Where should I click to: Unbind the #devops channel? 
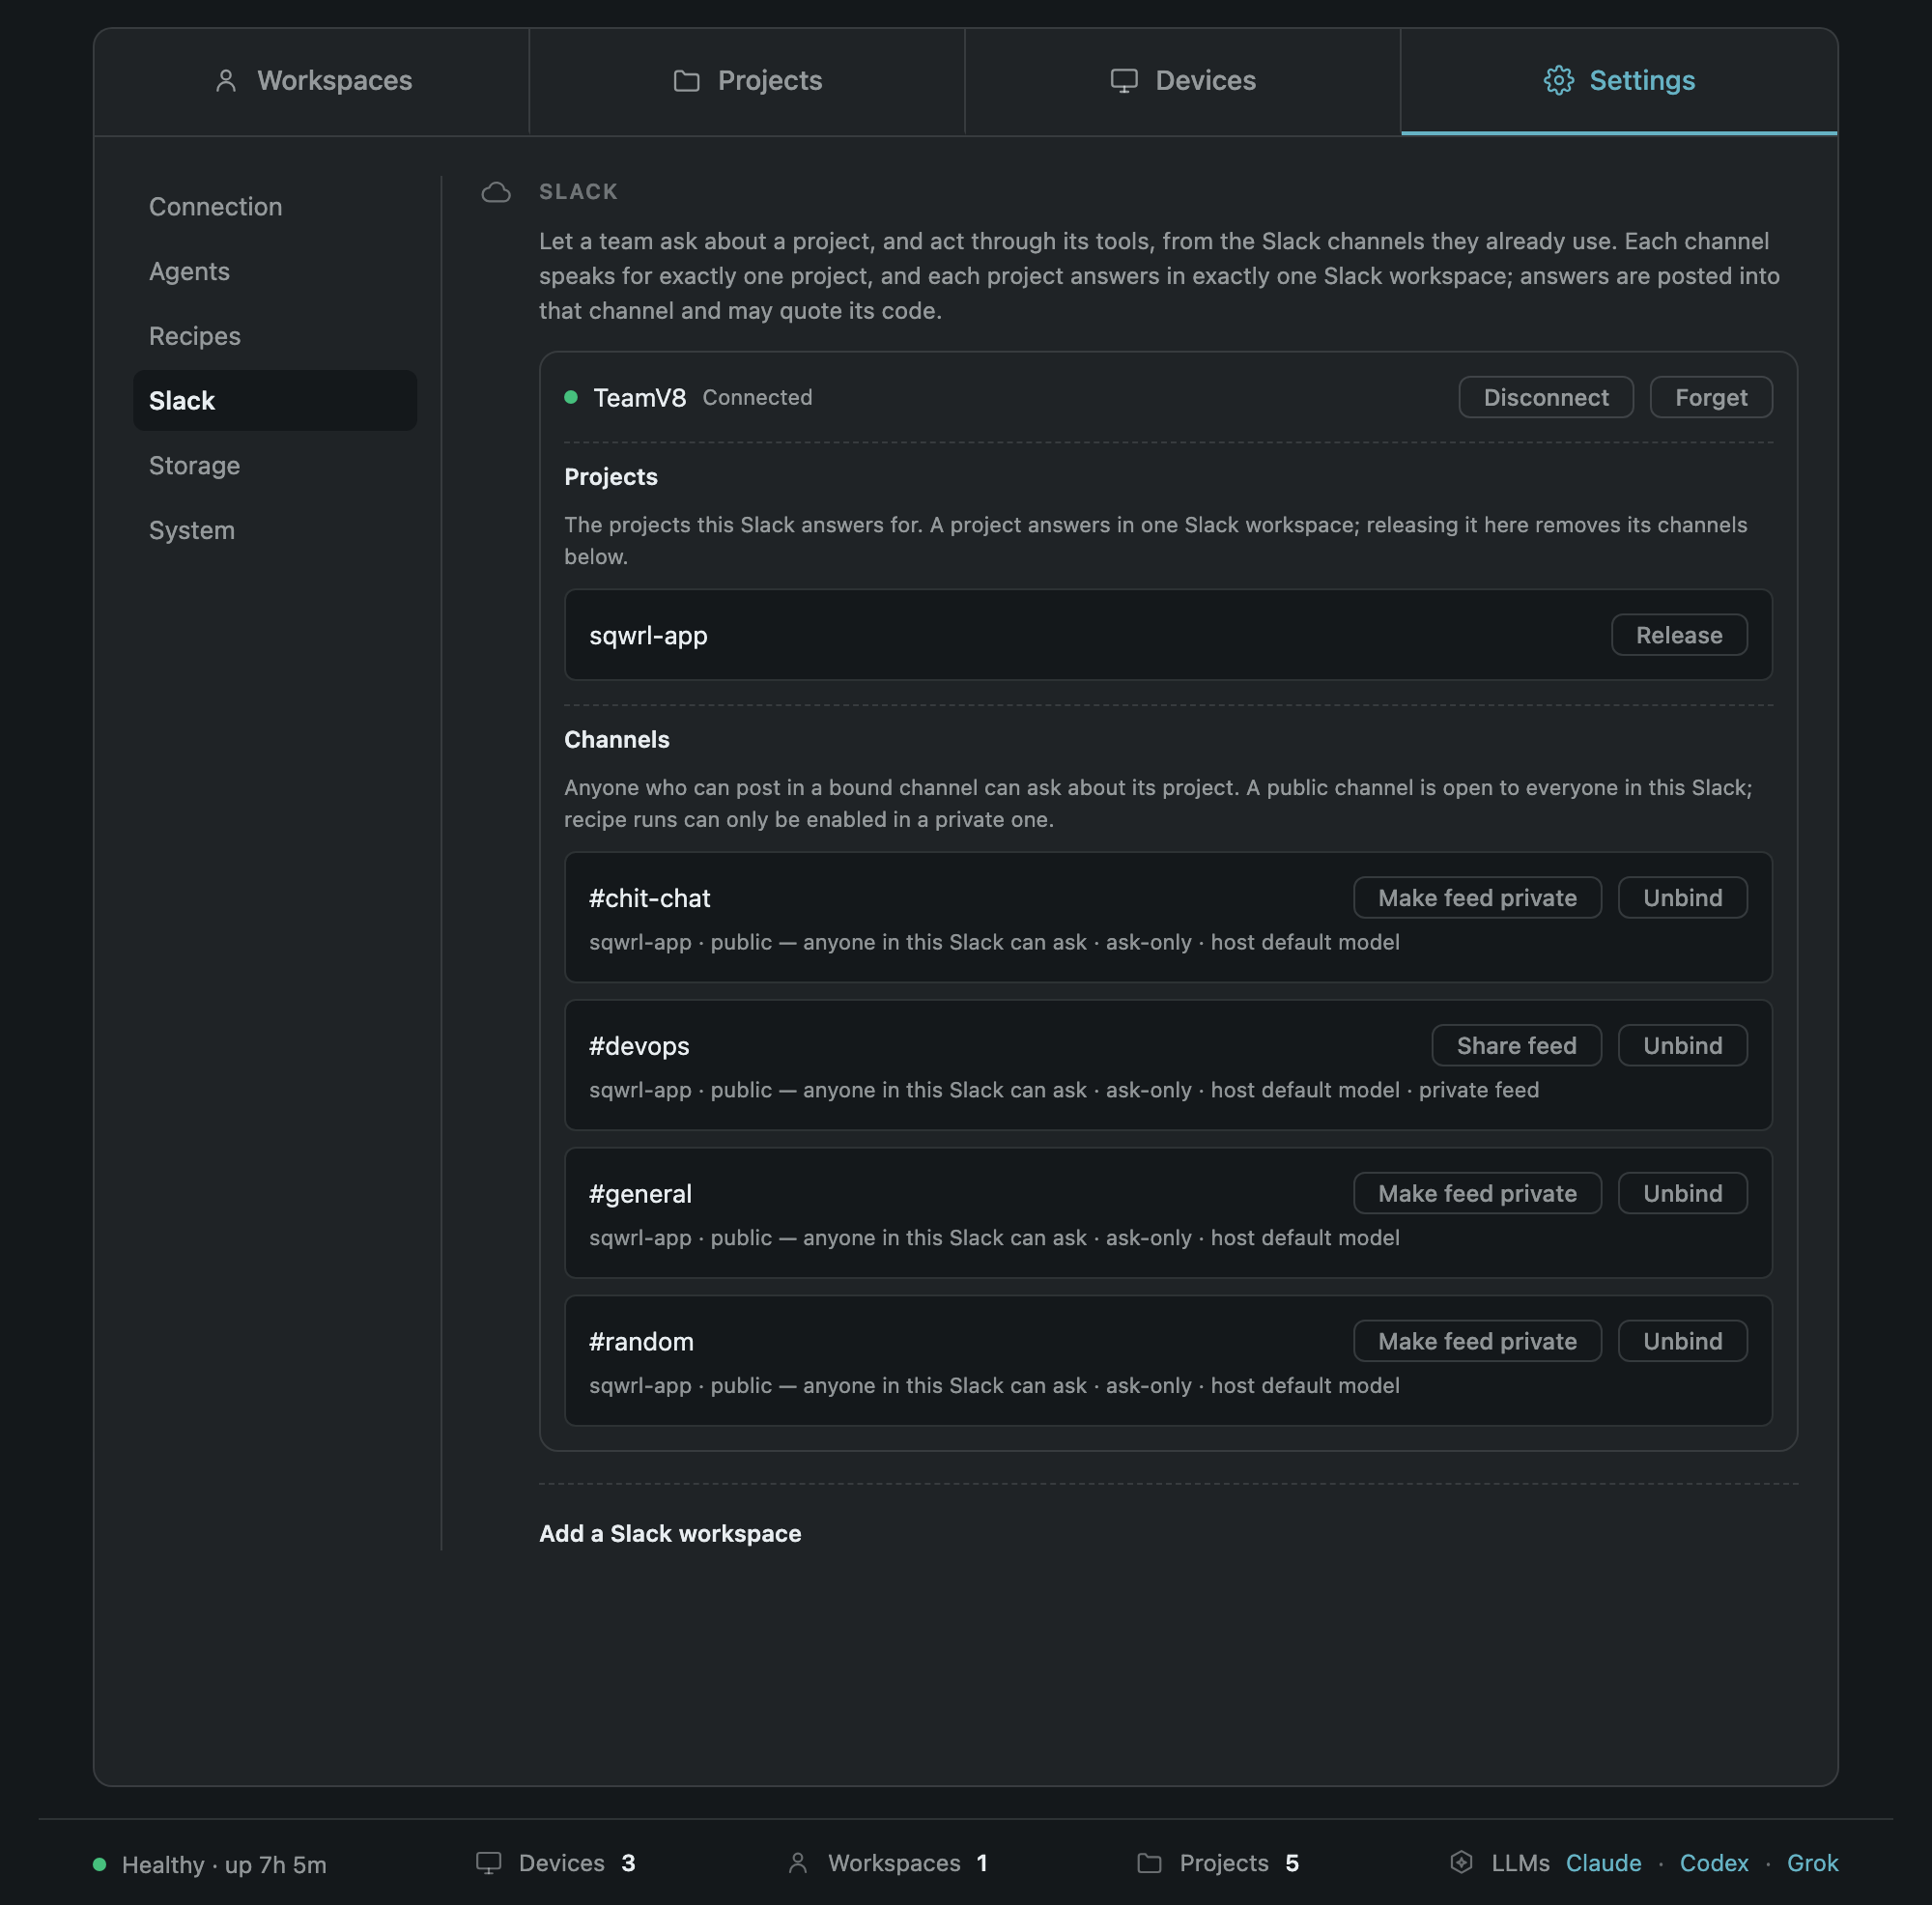pyautogui.click(x=1682, y=1046)
